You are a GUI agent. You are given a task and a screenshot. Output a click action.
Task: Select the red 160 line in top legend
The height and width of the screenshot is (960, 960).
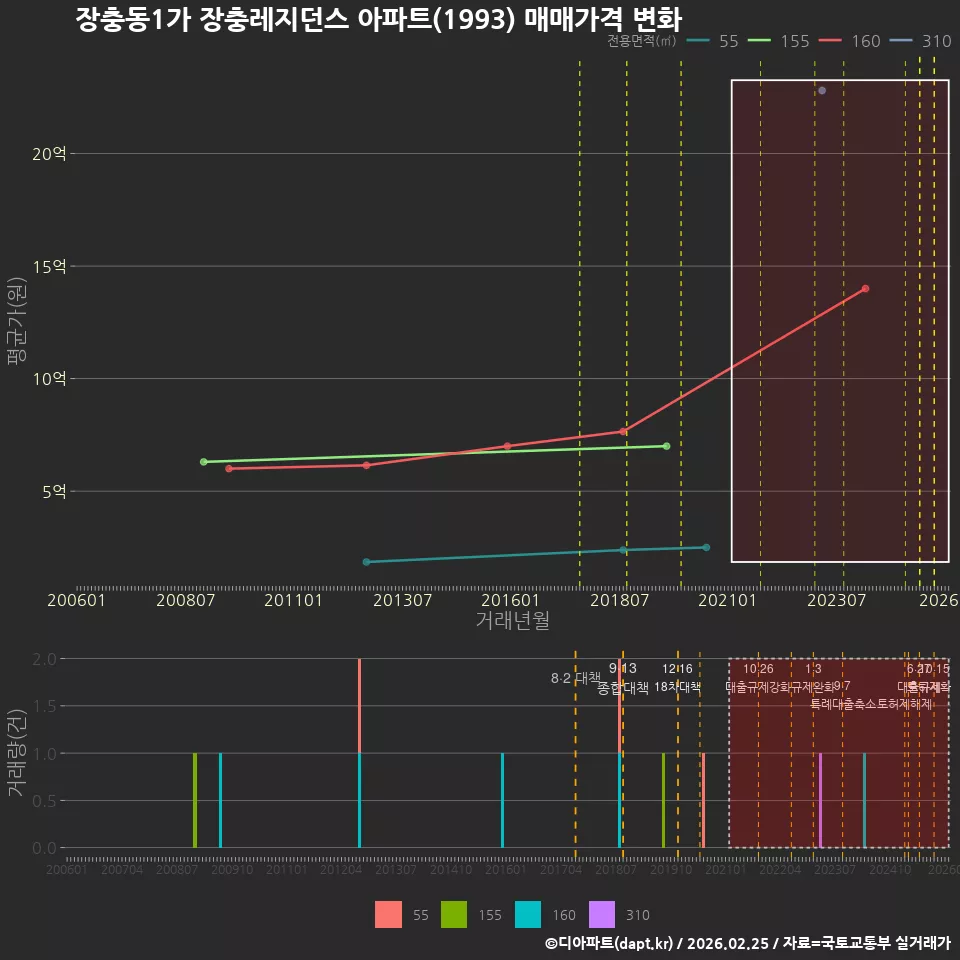830,41
